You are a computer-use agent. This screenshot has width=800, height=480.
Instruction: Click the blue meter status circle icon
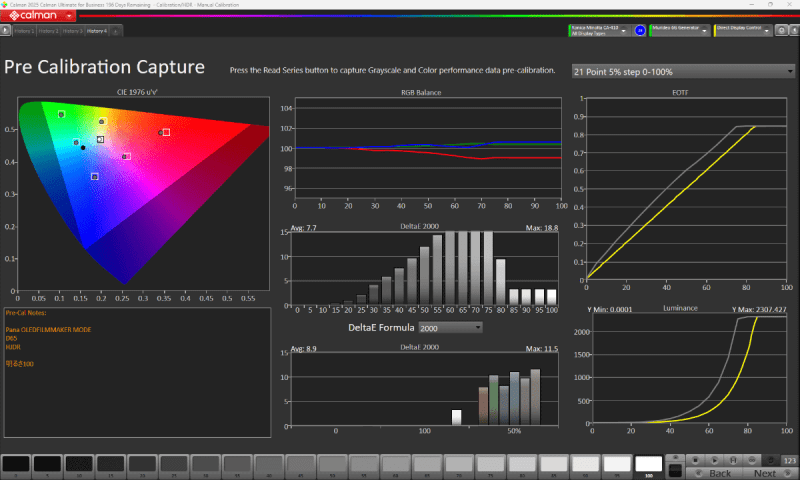pos(640,31)
